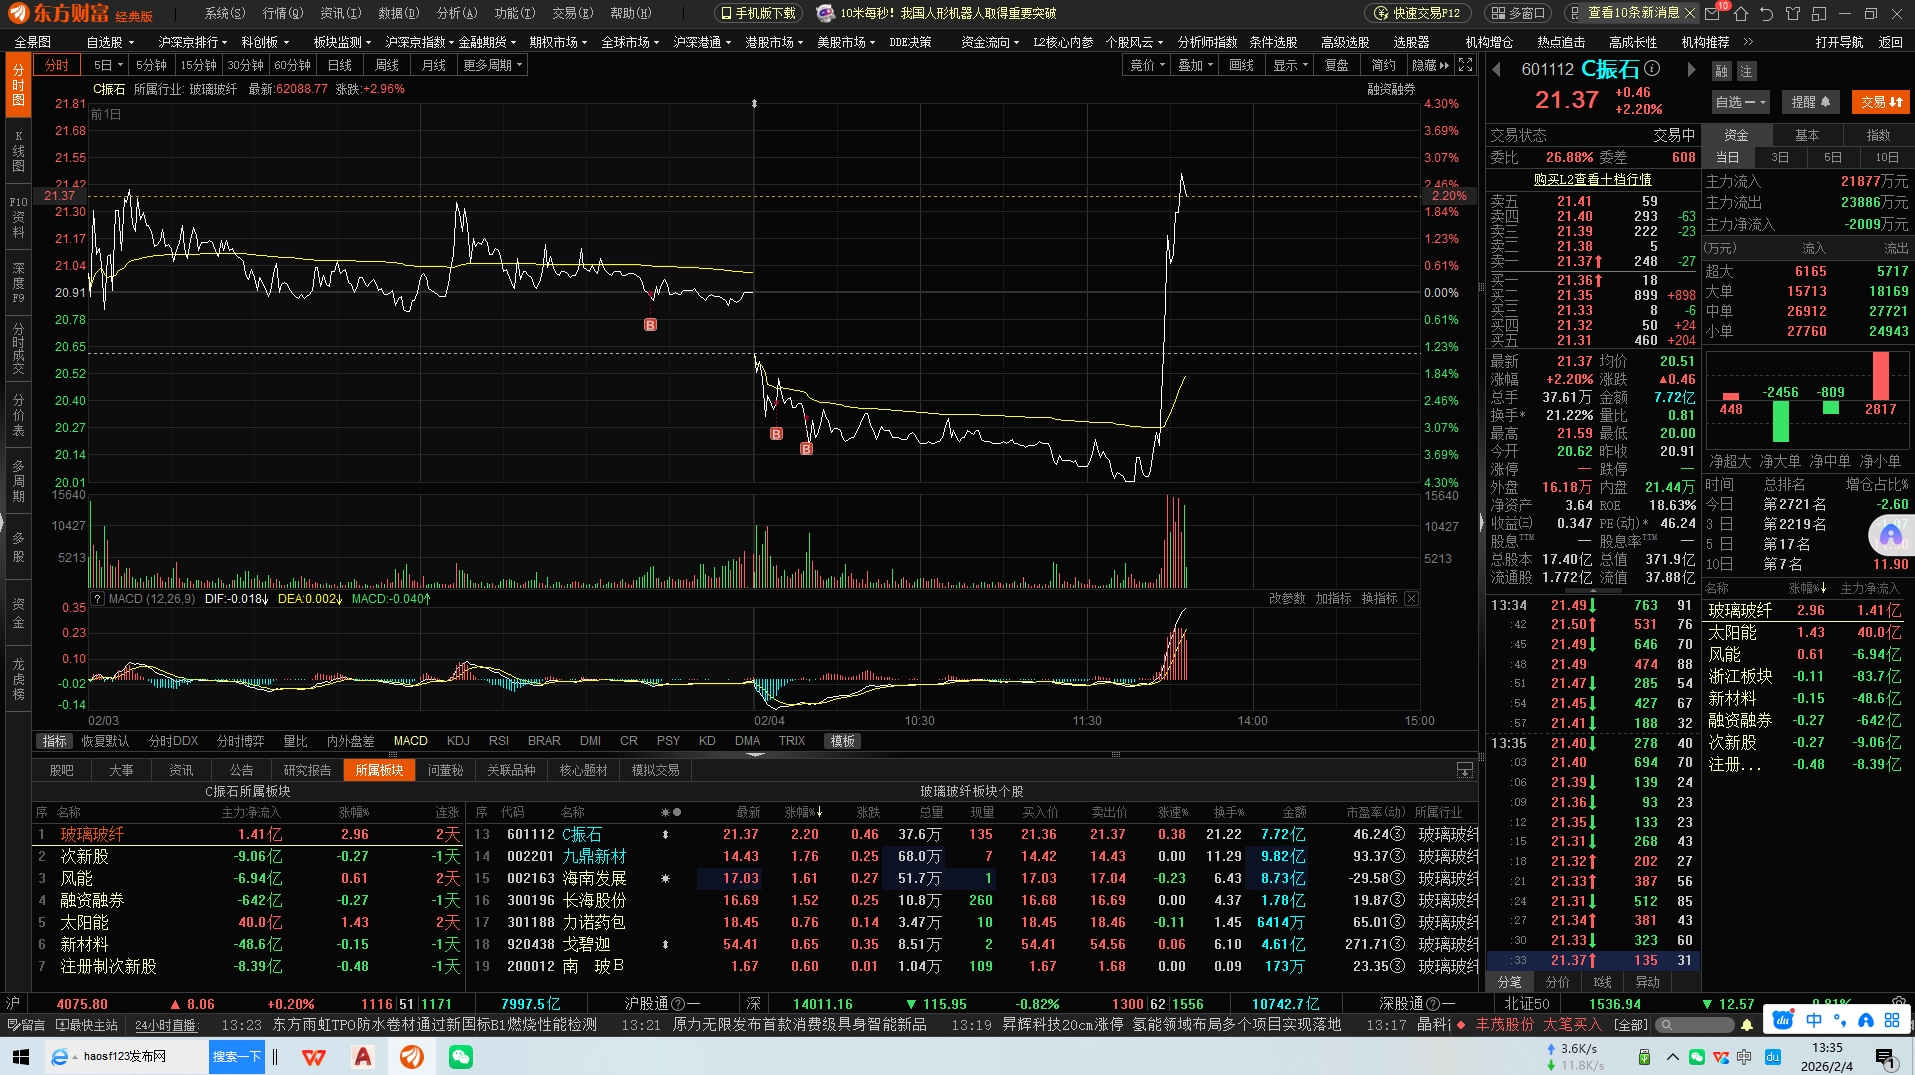Switch to 60分钟 chart period
The width and height of the screenshot is (1915, 1075).
pyautogui.click(x=292, y=65)
